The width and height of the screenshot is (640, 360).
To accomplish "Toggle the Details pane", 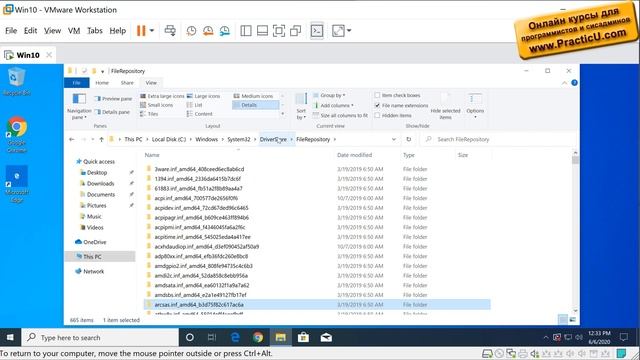I will 112,112.
